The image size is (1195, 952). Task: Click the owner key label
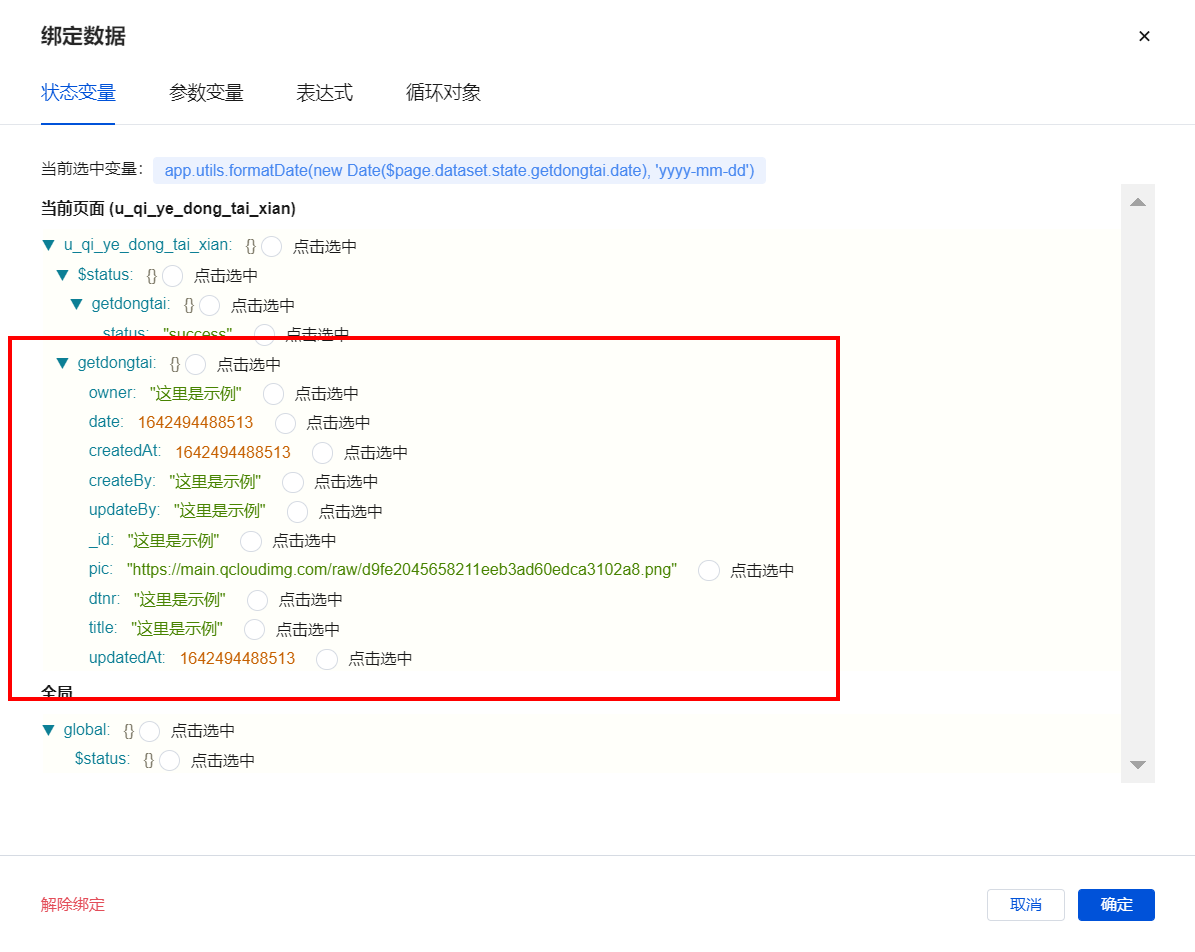pos(112,393)
